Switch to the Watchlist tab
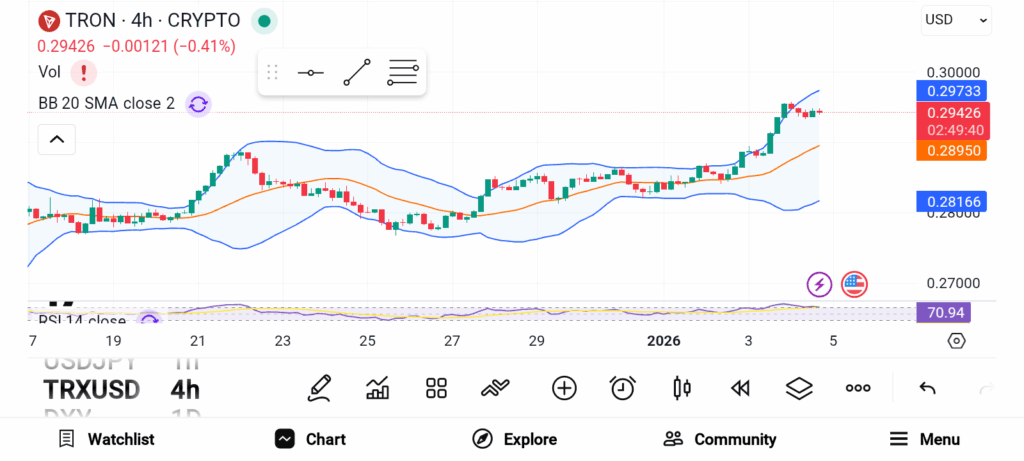 106,439
